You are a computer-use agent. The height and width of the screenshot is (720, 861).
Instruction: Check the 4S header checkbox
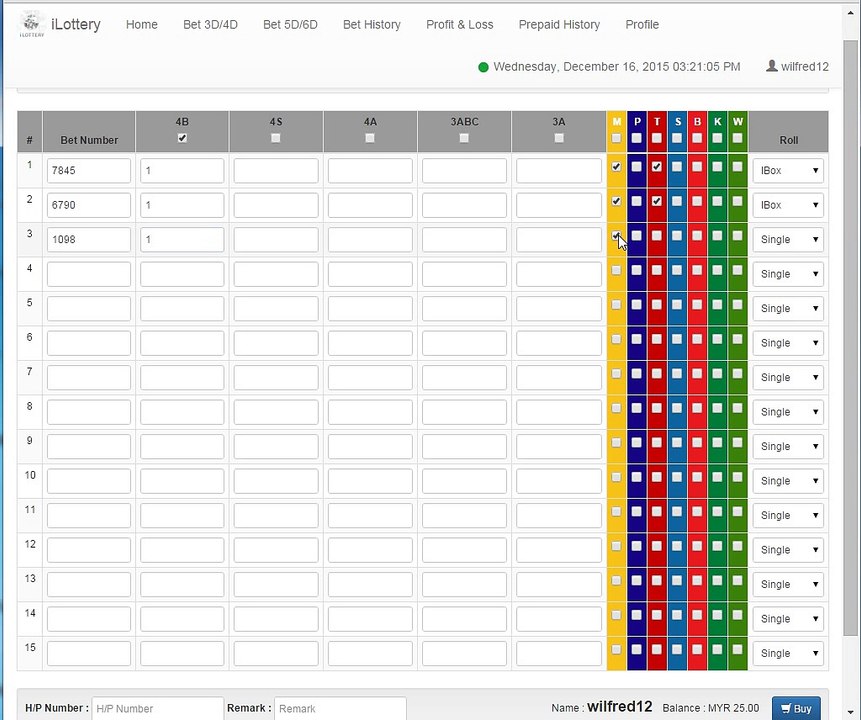[276, 138]
